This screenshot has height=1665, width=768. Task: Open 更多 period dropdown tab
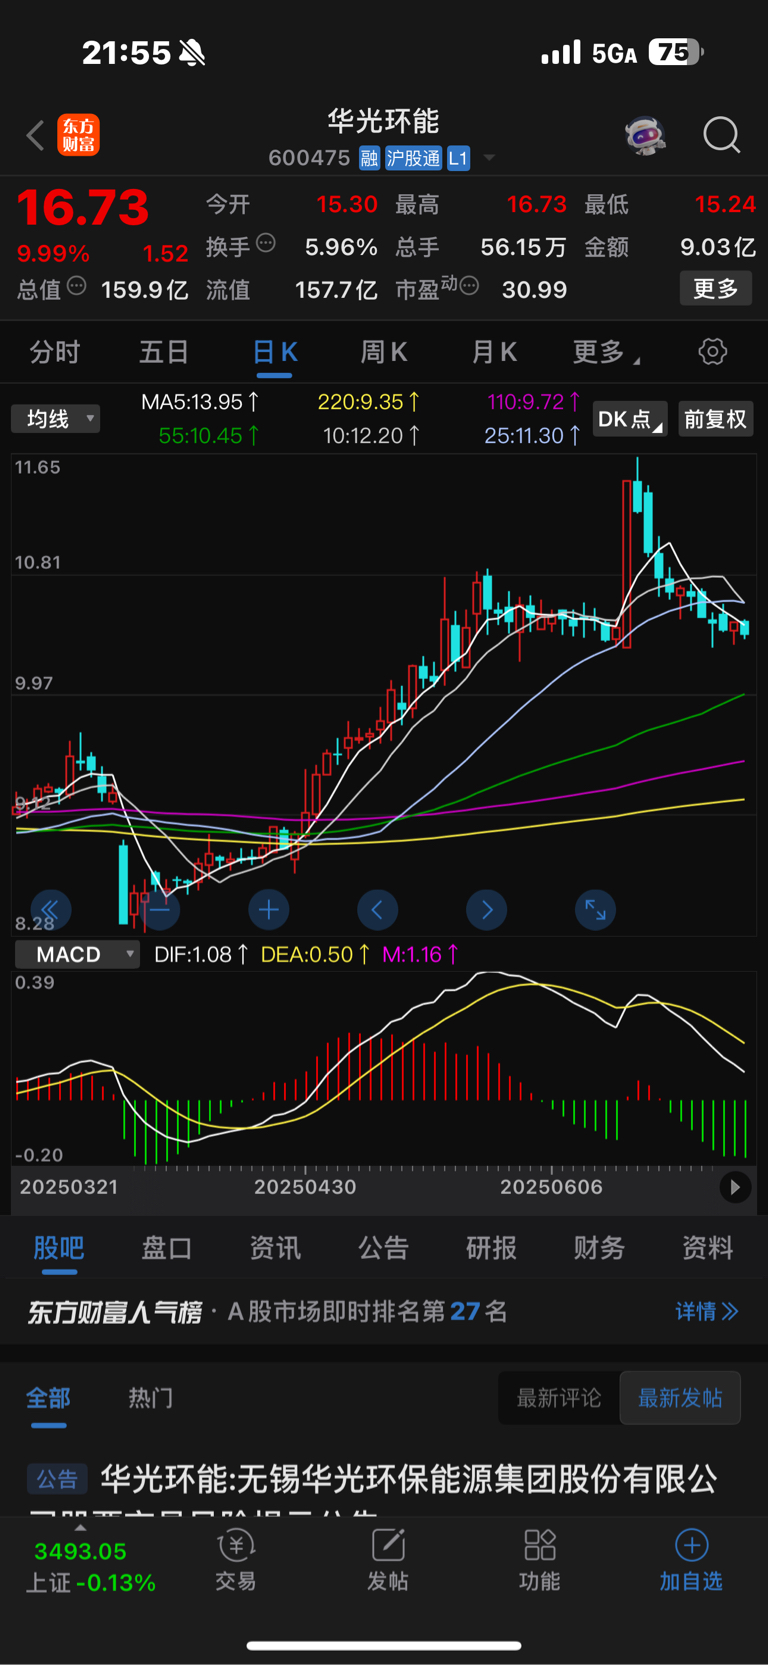[606, 352]
